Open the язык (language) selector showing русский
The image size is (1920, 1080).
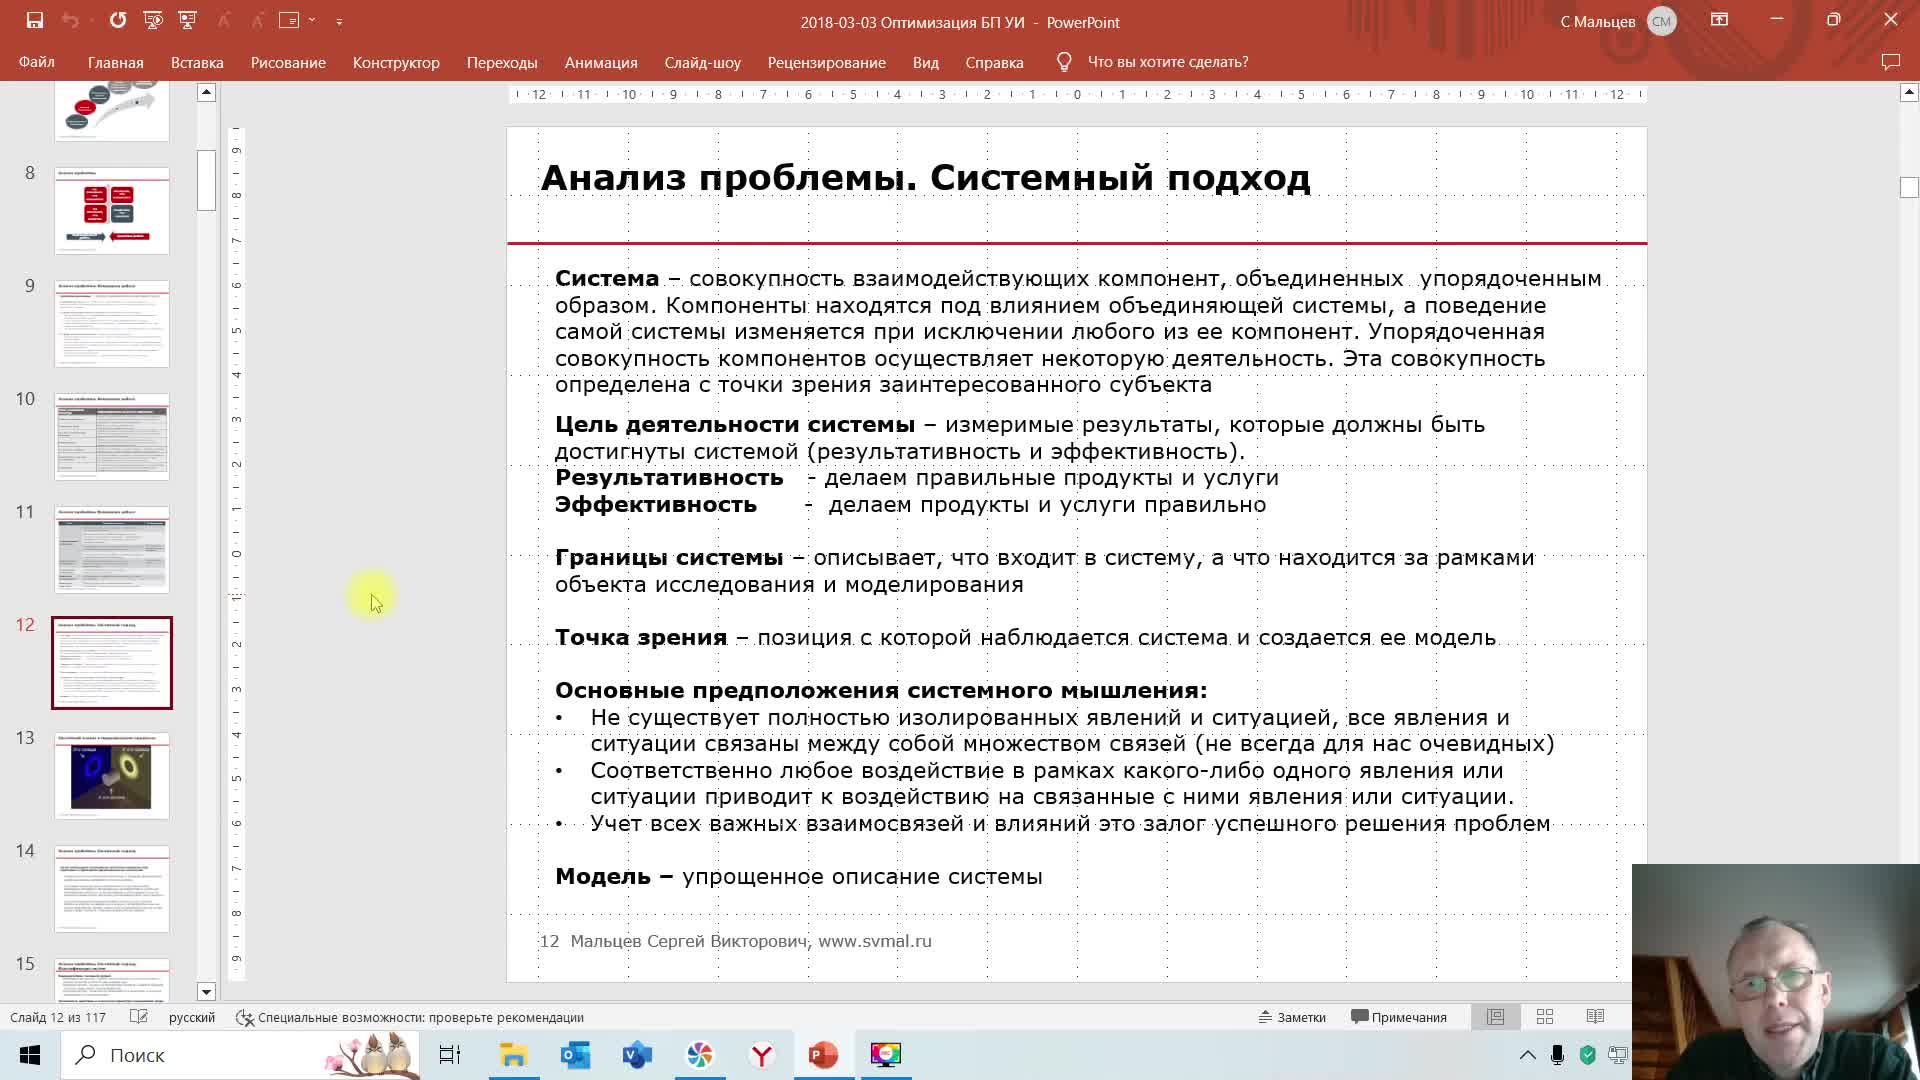tap(190, 1017)
